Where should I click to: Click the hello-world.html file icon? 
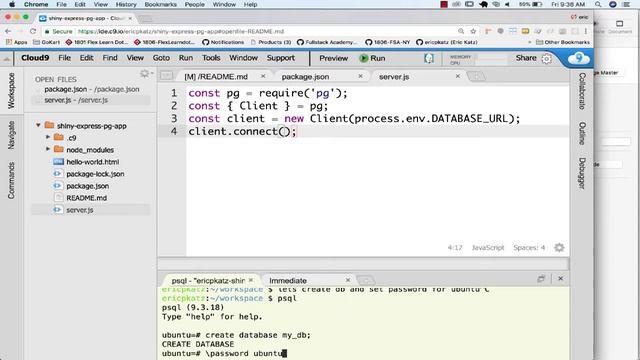pyautogui.click(x=58, y=162)
